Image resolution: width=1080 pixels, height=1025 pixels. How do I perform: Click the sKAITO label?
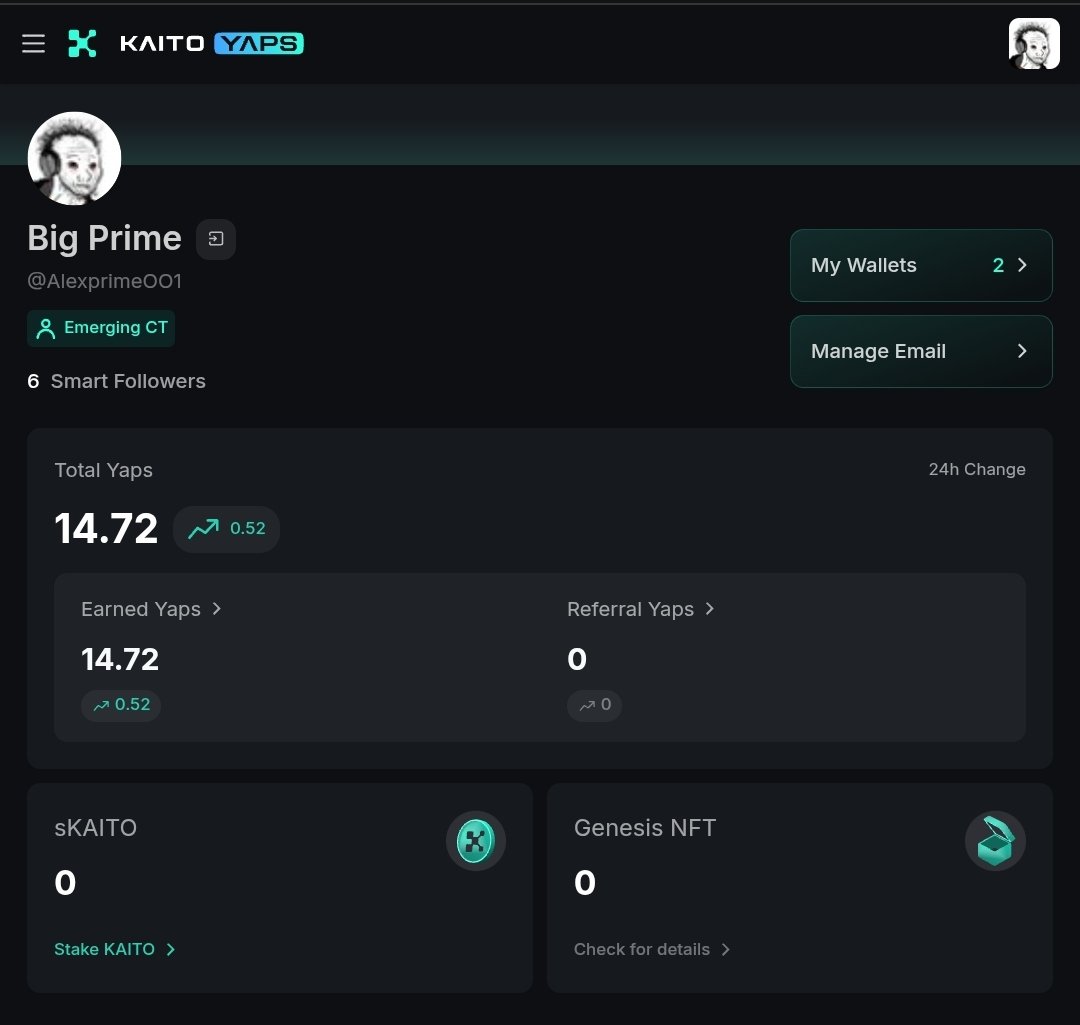coord(96,827)
